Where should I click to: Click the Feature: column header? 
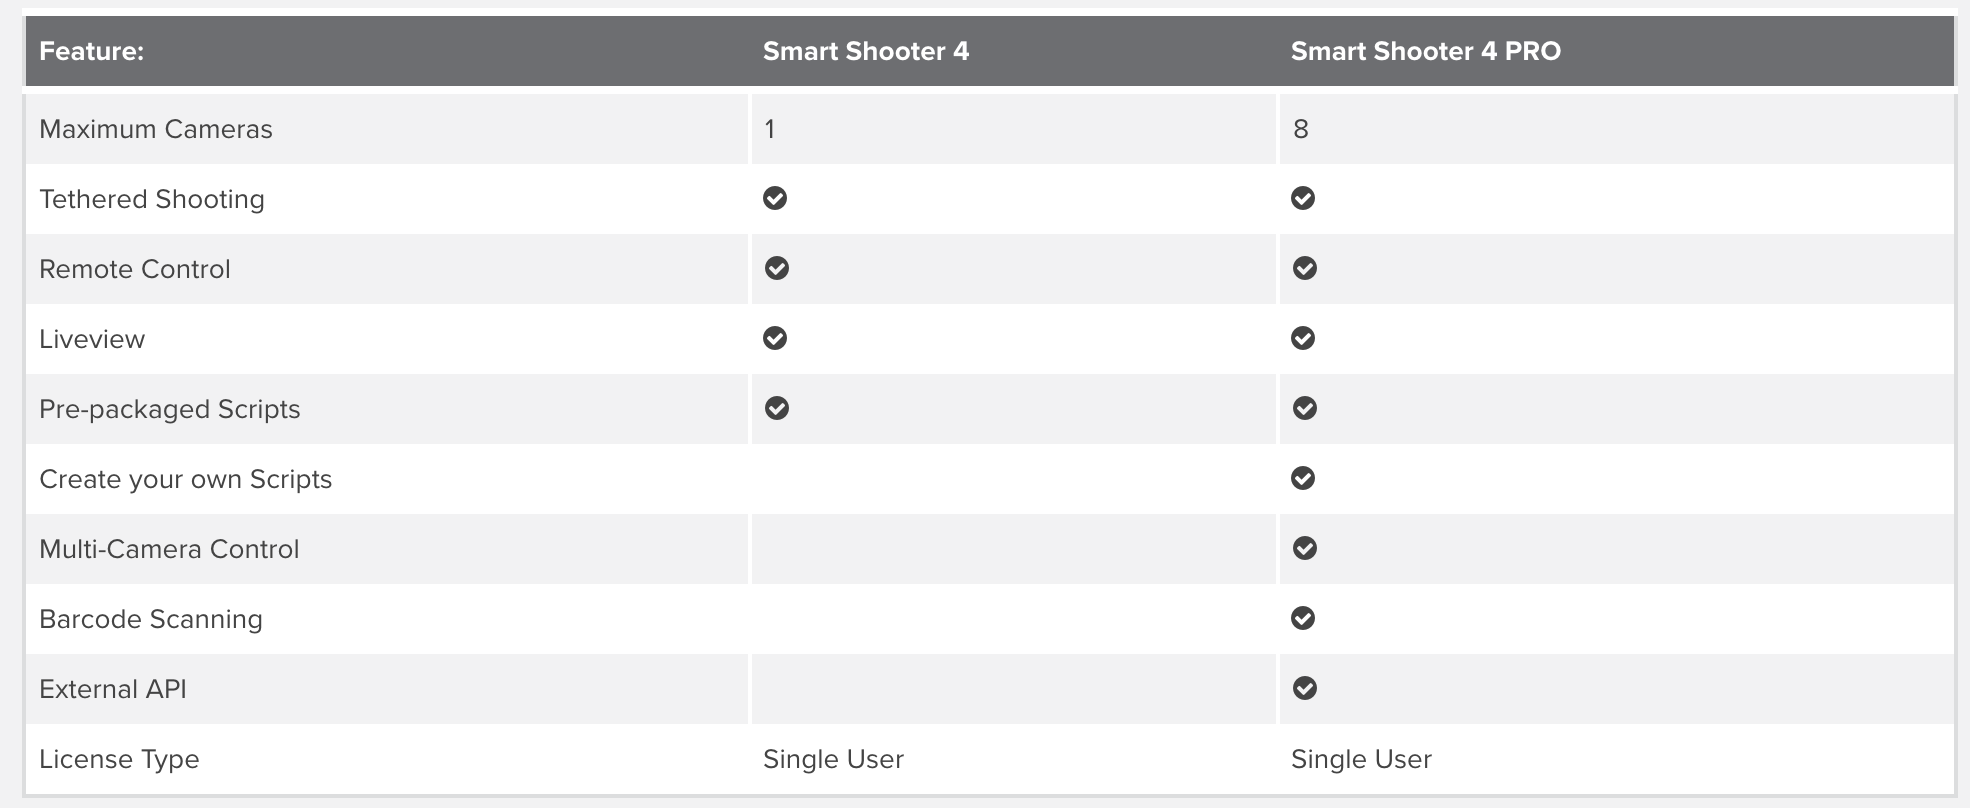tap(92, 51)
